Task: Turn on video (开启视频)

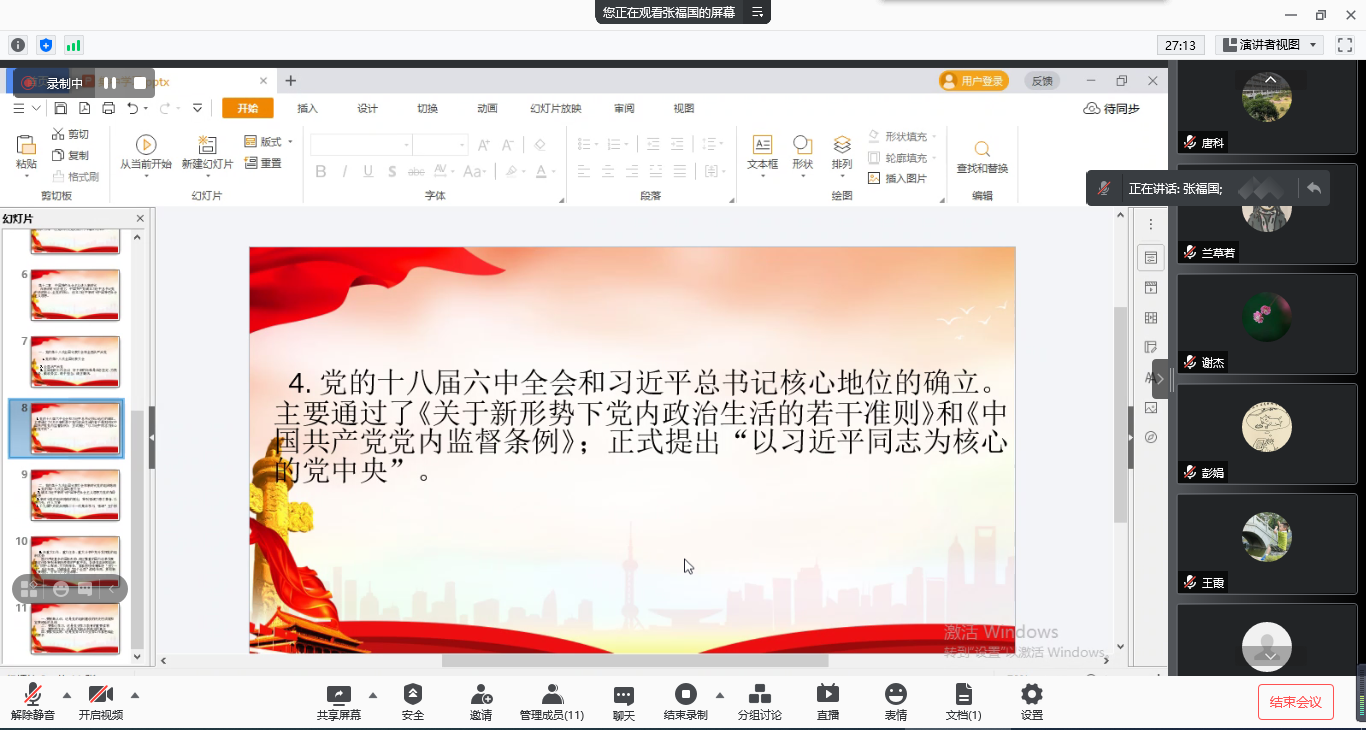Action: click(100, 695)
